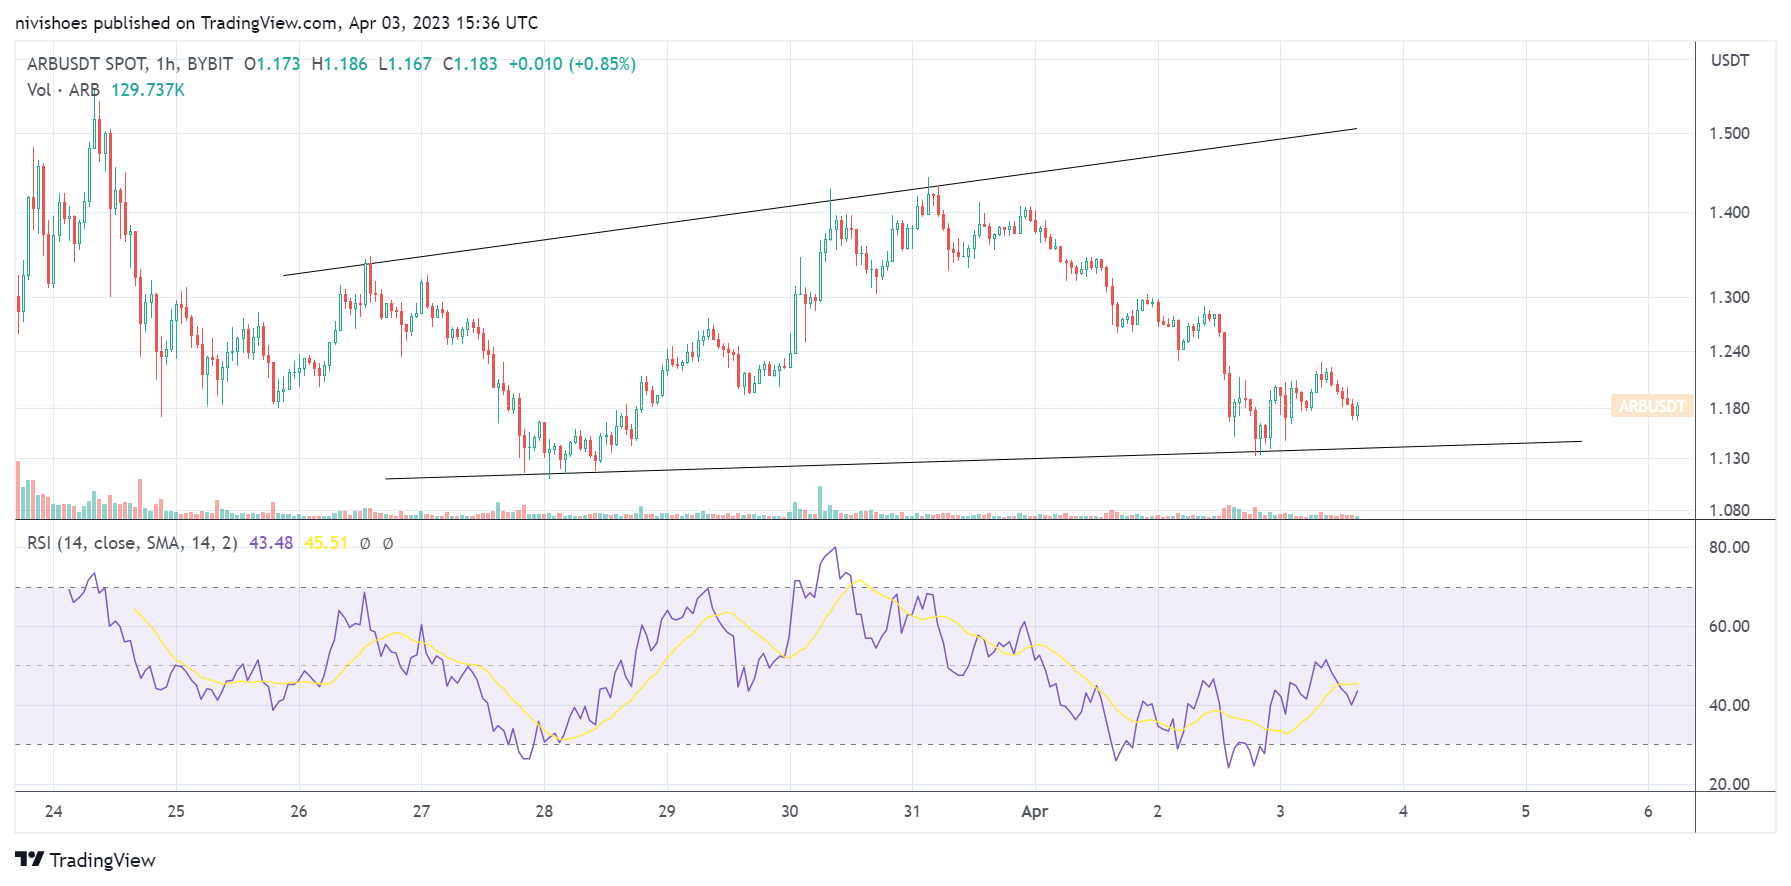Open the nivishoes published header text
Image resolution: width=1791 pixels, height=886 pixels.
pyautogui.click(x=276, y=22)
